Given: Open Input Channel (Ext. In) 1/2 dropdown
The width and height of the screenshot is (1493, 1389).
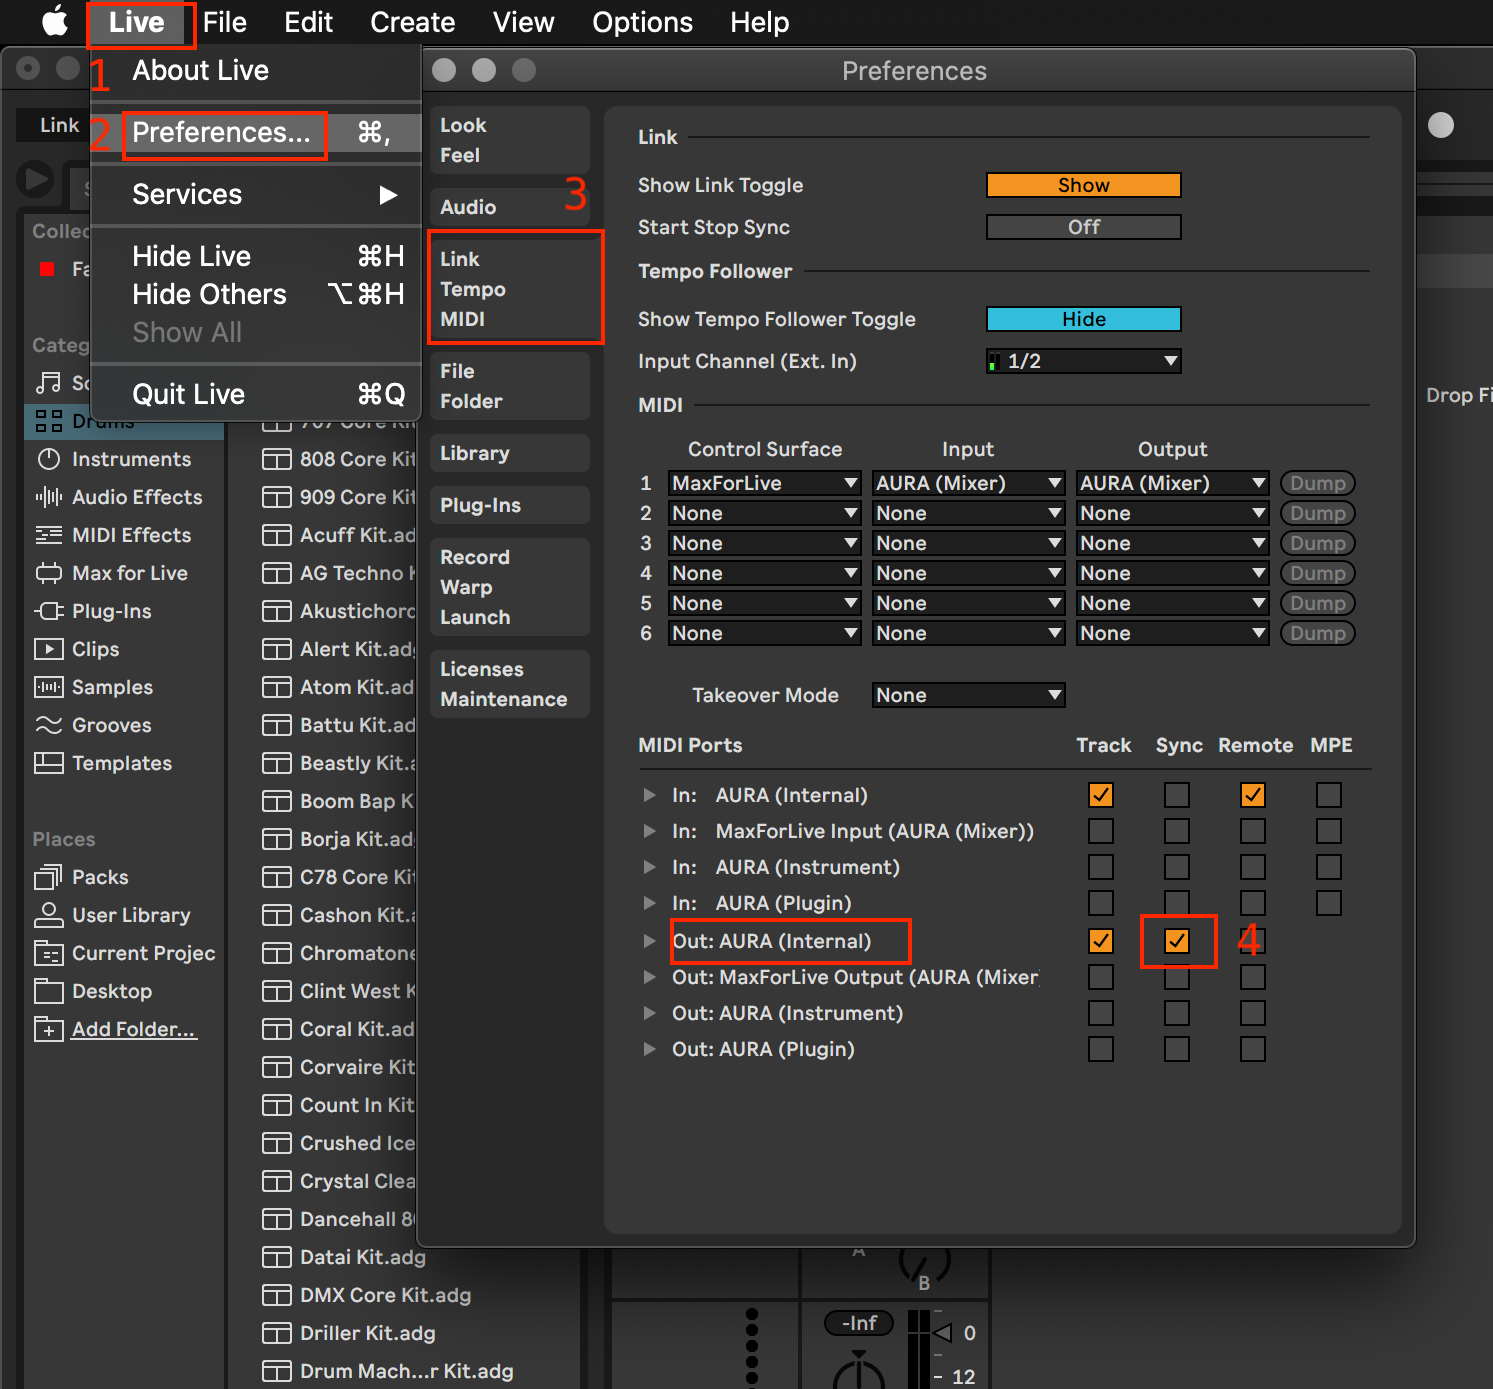Looking at the screenshot, I should click(x=1084, y=361).
